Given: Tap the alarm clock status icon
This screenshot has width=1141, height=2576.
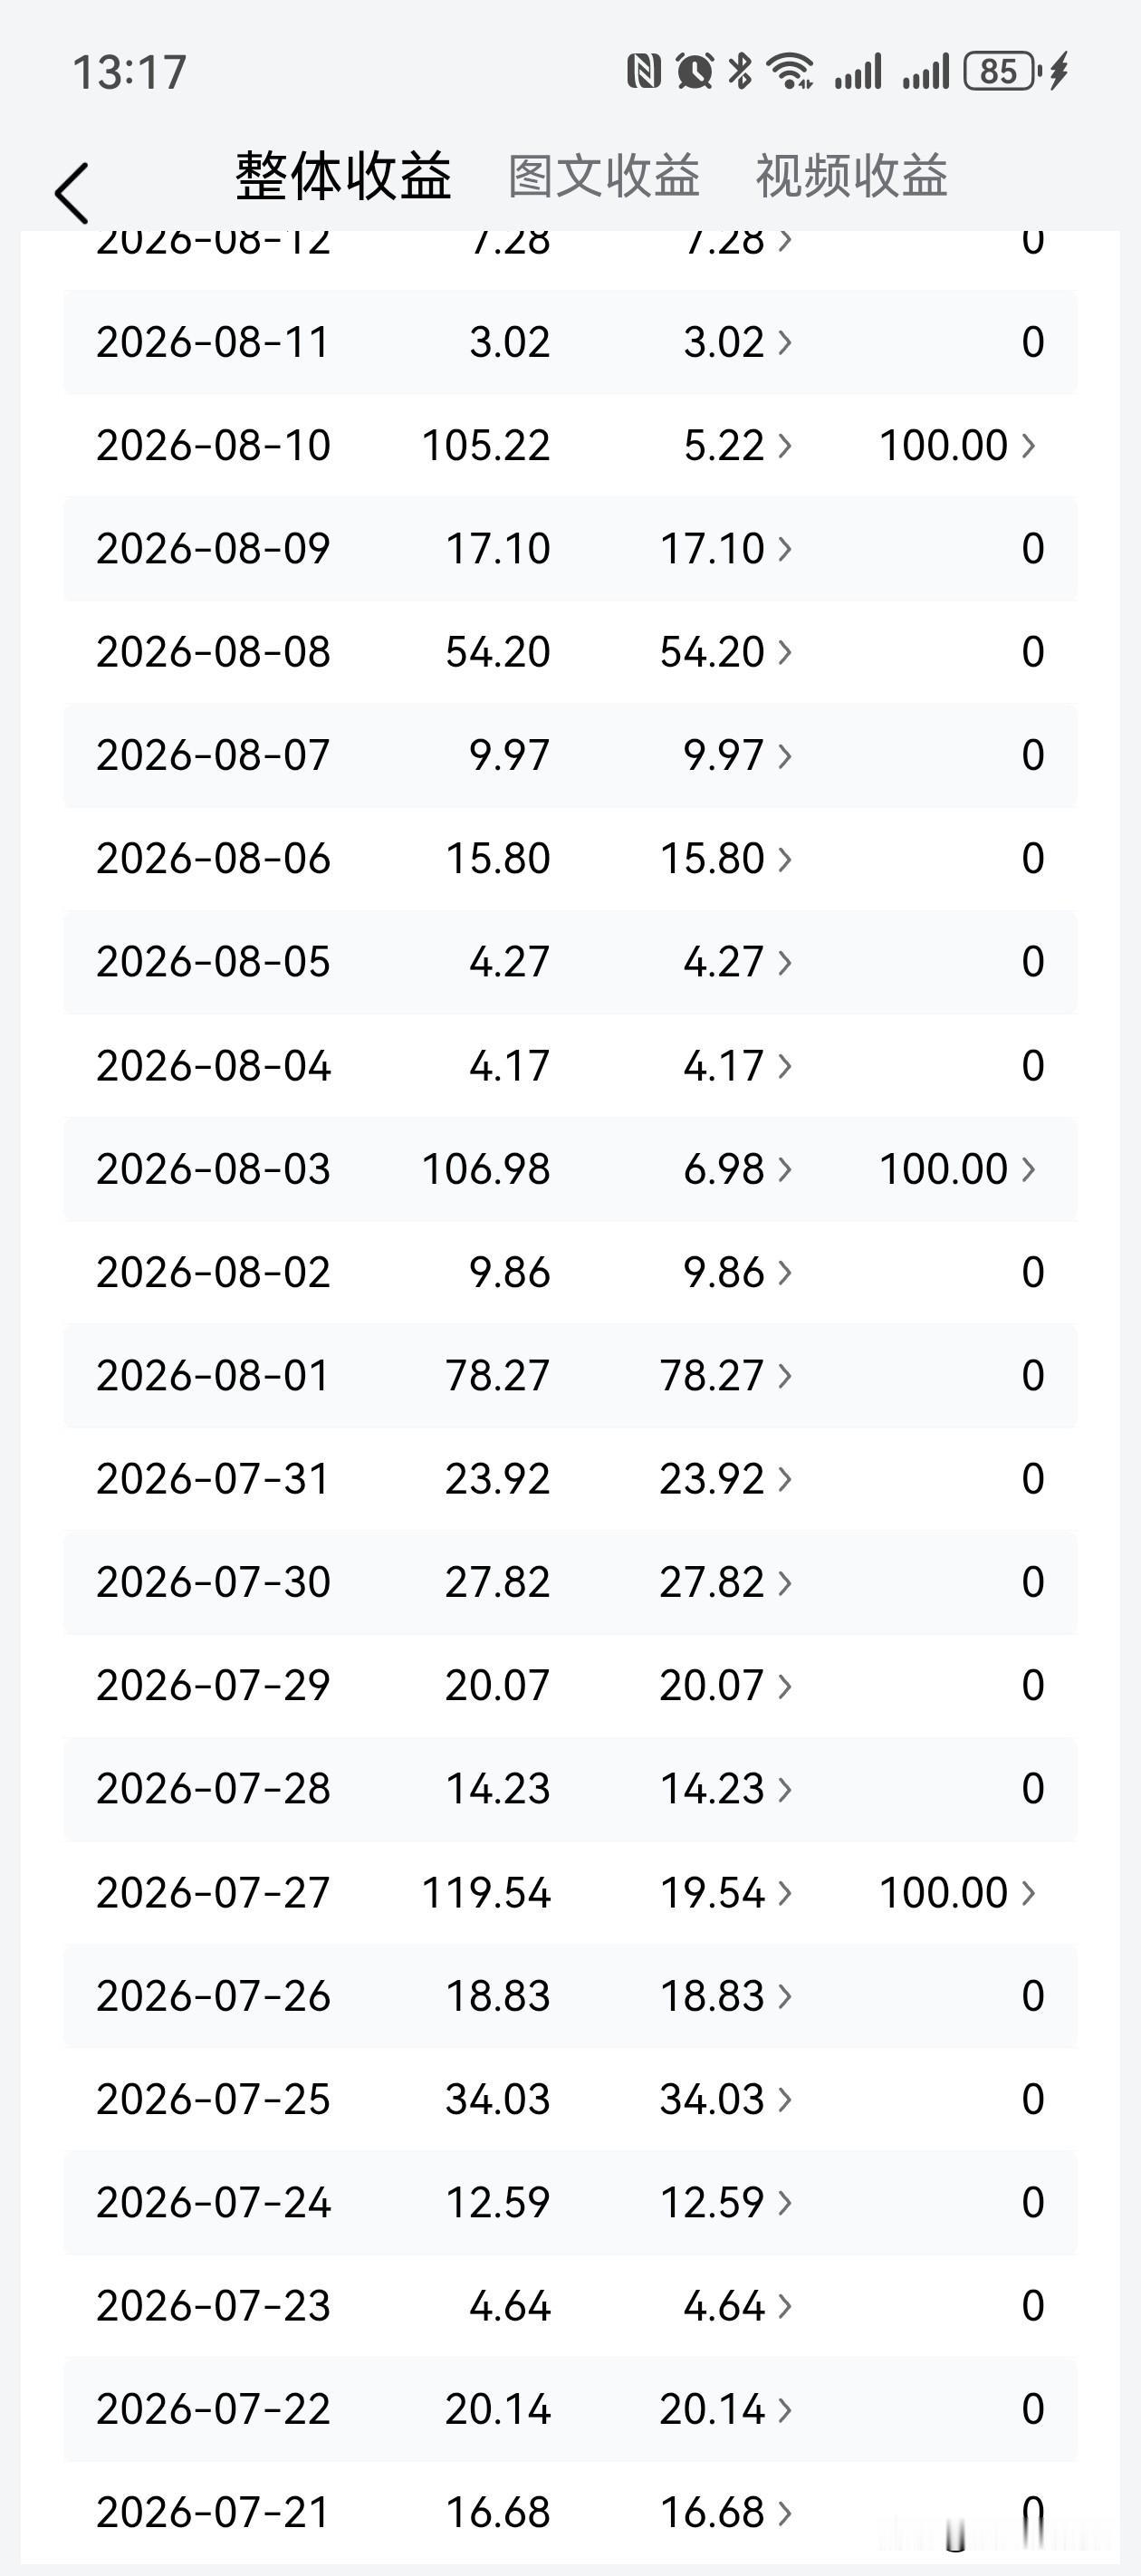Looking at the screenshot, I should 694,71.
